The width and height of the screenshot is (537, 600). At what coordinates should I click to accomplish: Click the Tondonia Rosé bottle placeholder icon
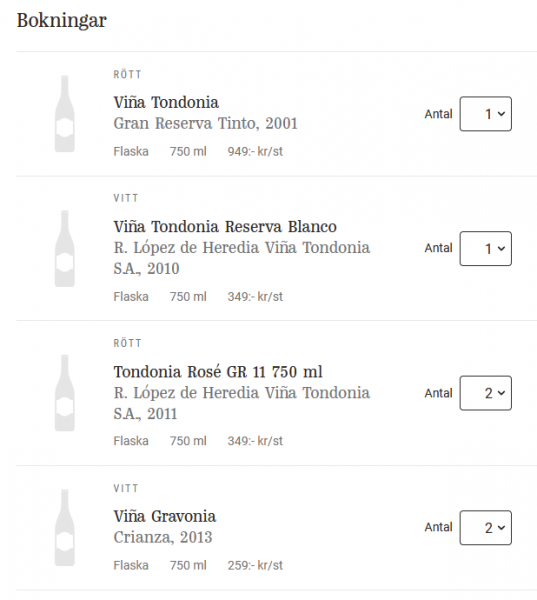(65, 393)
